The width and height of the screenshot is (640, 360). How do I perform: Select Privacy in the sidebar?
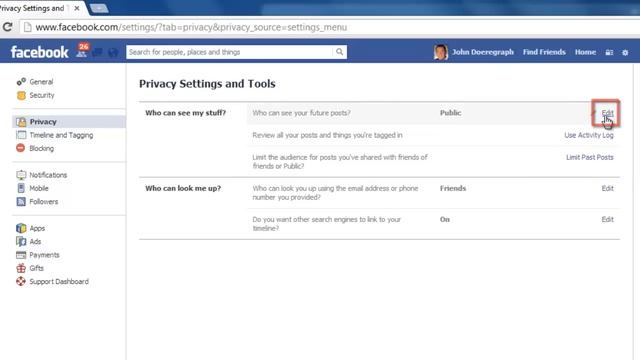(x=43, y=122)
